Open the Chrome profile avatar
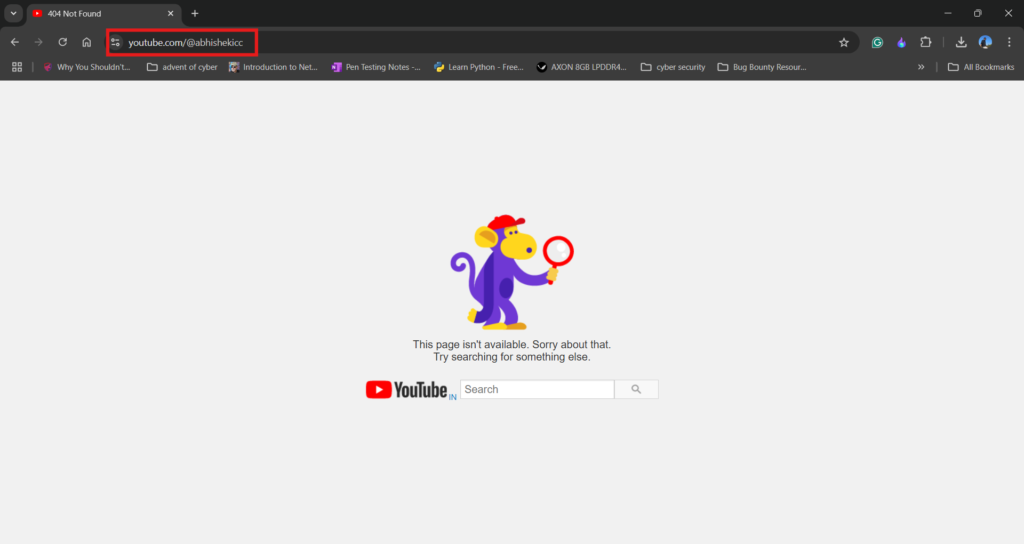This screenshot has height=544, width=1024. click(985, 42)
